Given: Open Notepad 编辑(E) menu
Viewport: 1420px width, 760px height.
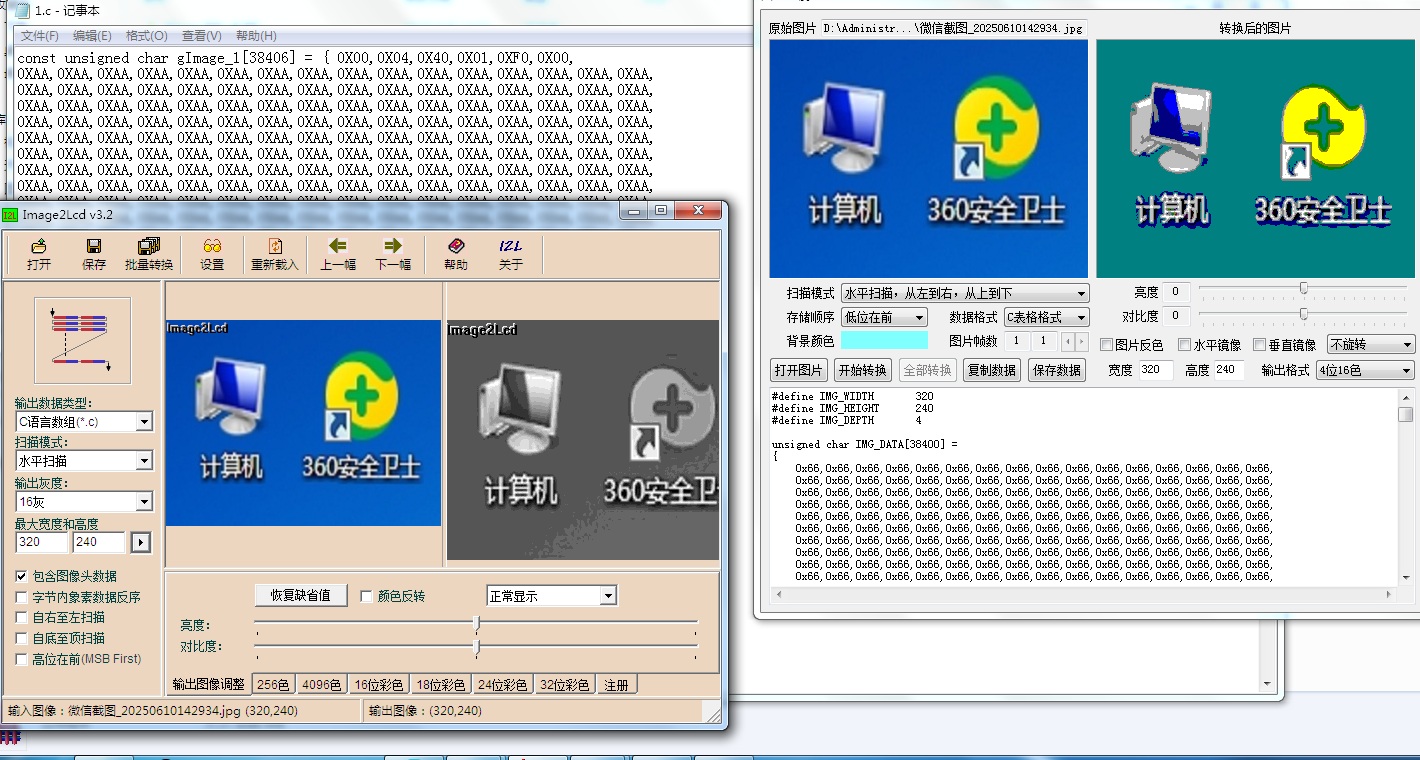Looking at the screenshot, I should pyautogui.click(x=92, y=36).
